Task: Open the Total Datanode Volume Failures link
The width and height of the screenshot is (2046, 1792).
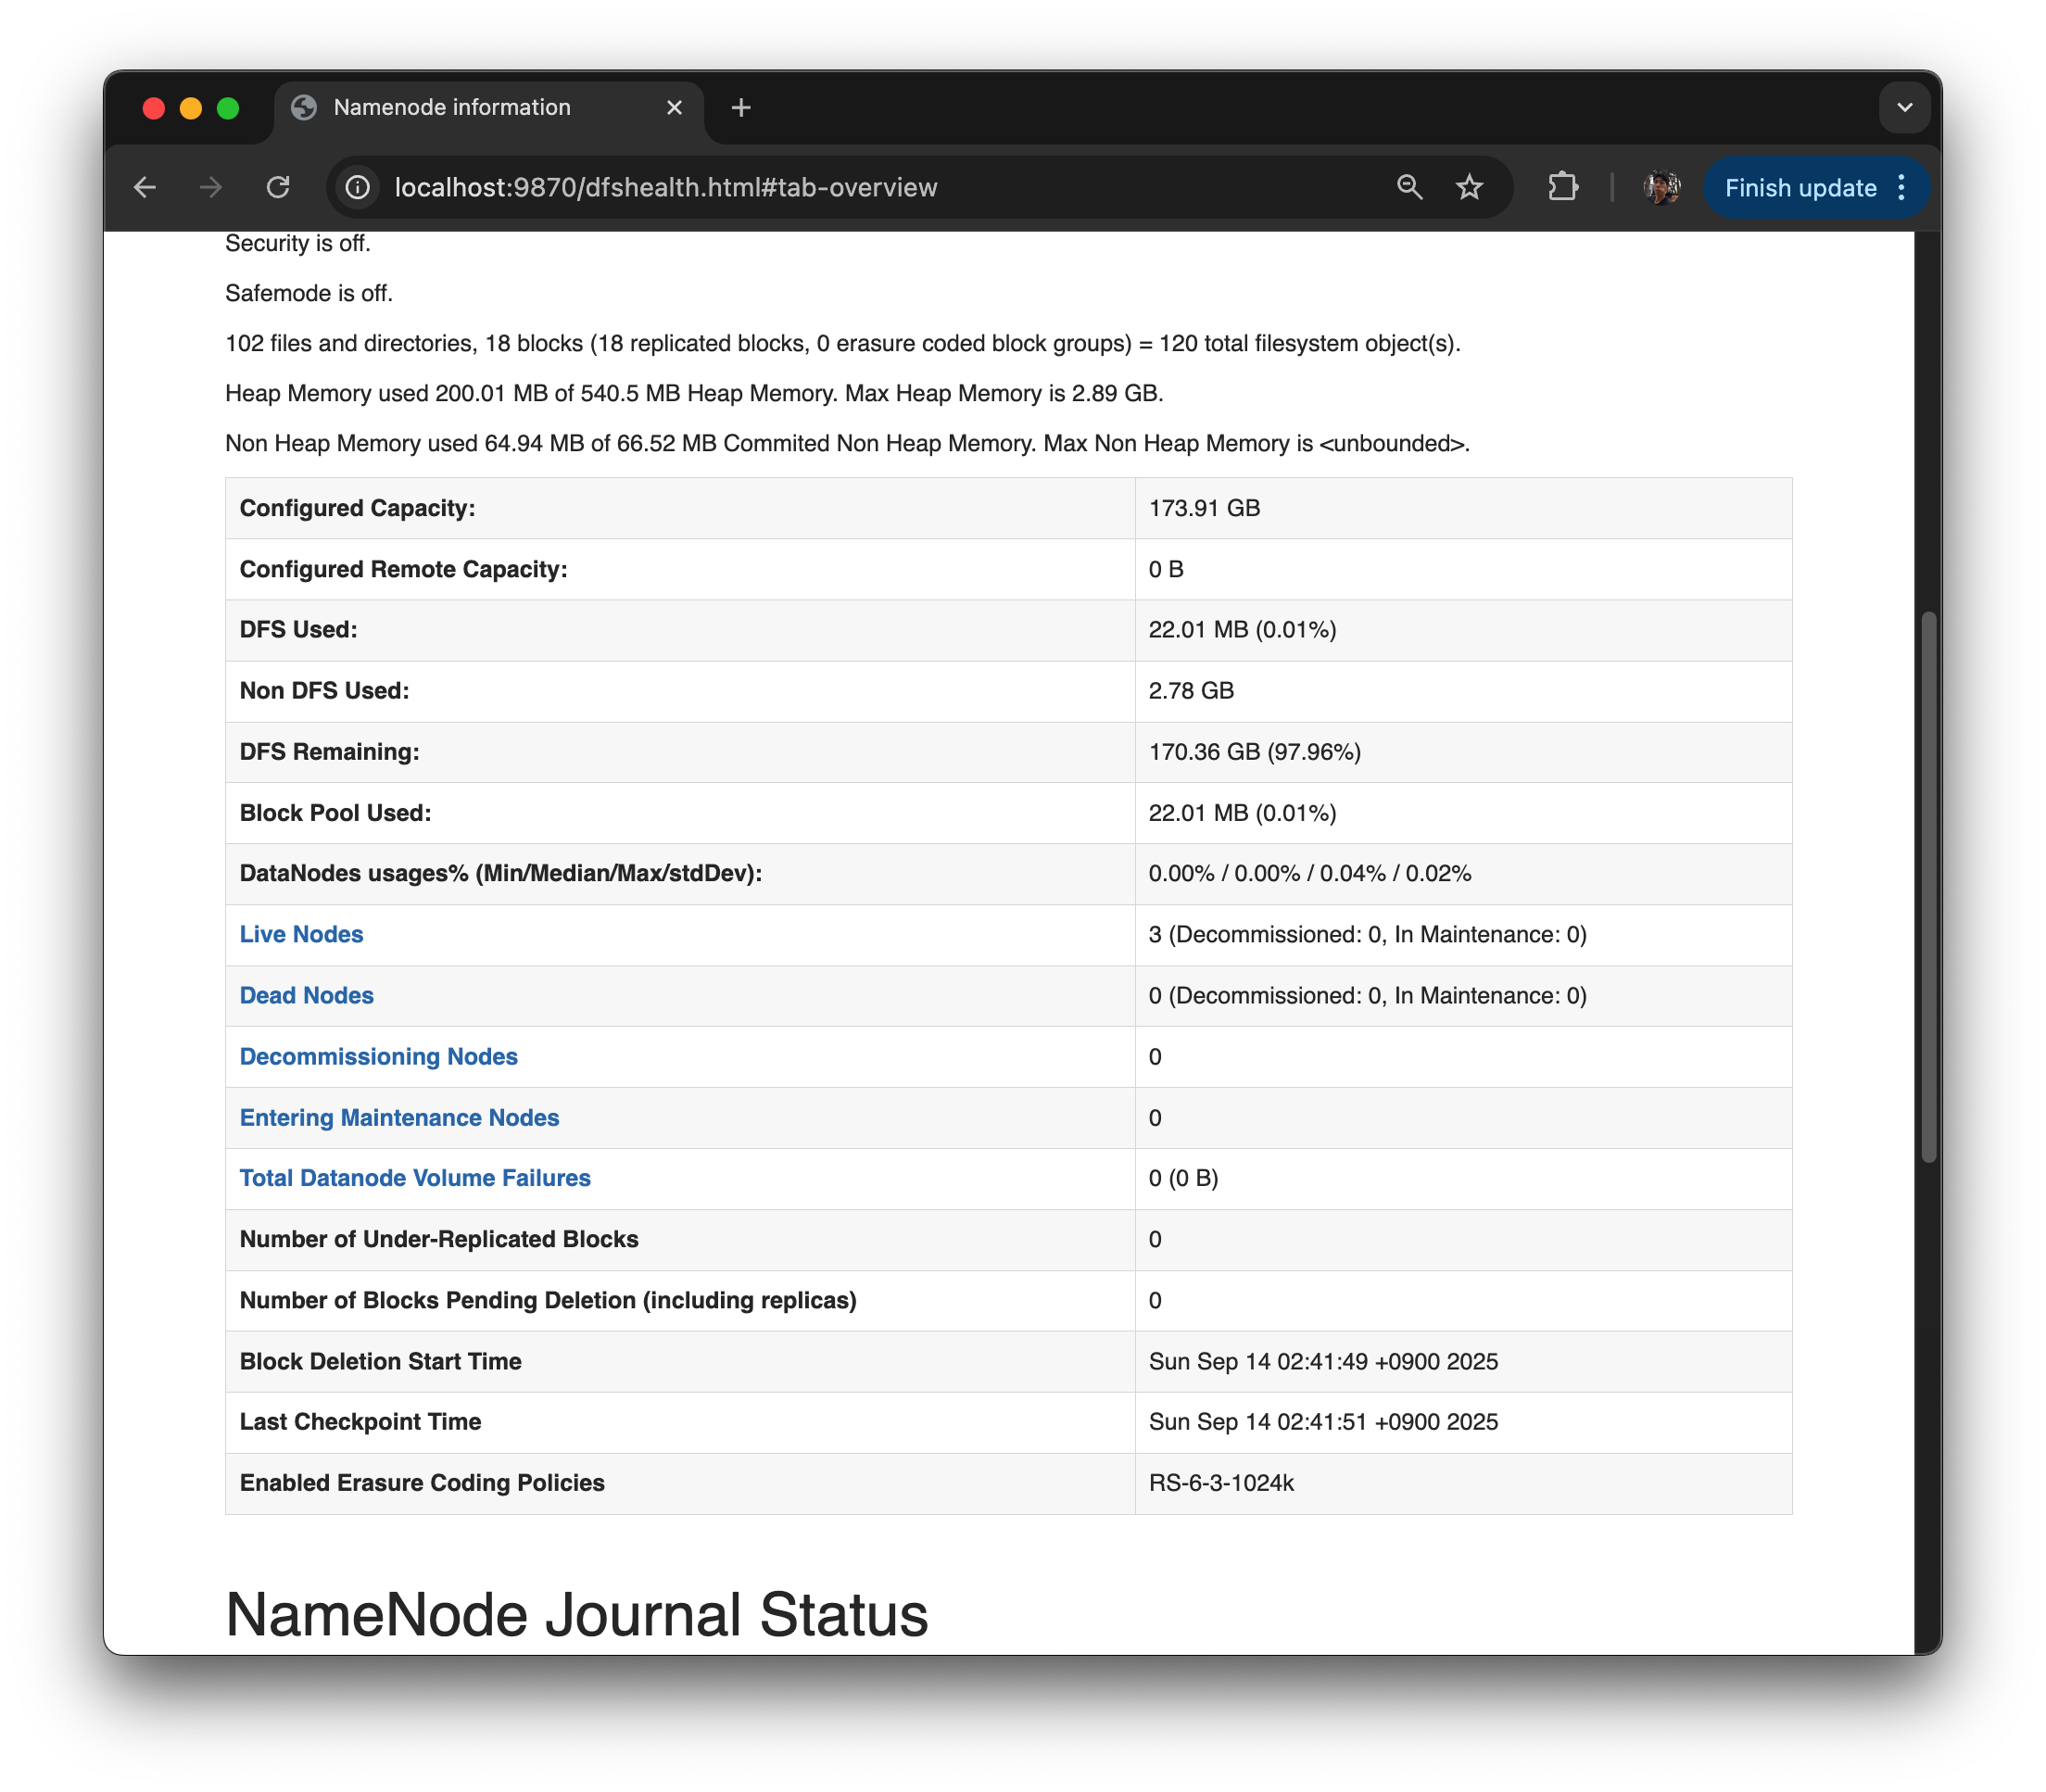Action: click(x=415, y=1178)
